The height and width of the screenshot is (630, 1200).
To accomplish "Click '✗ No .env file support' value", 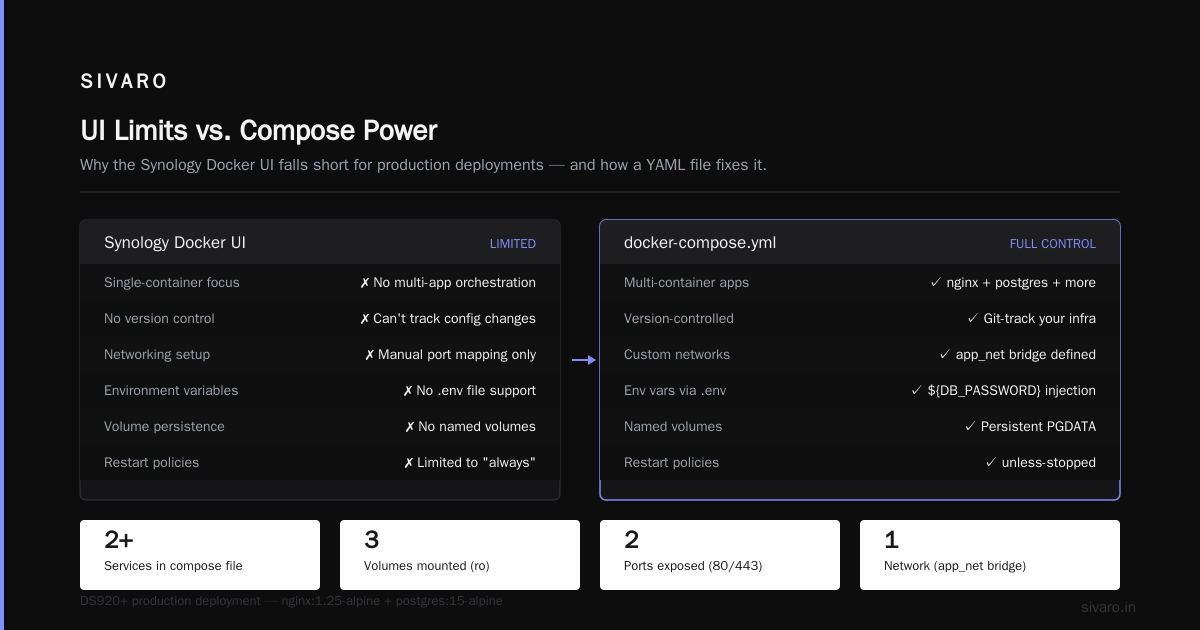I will pos(469,391).
